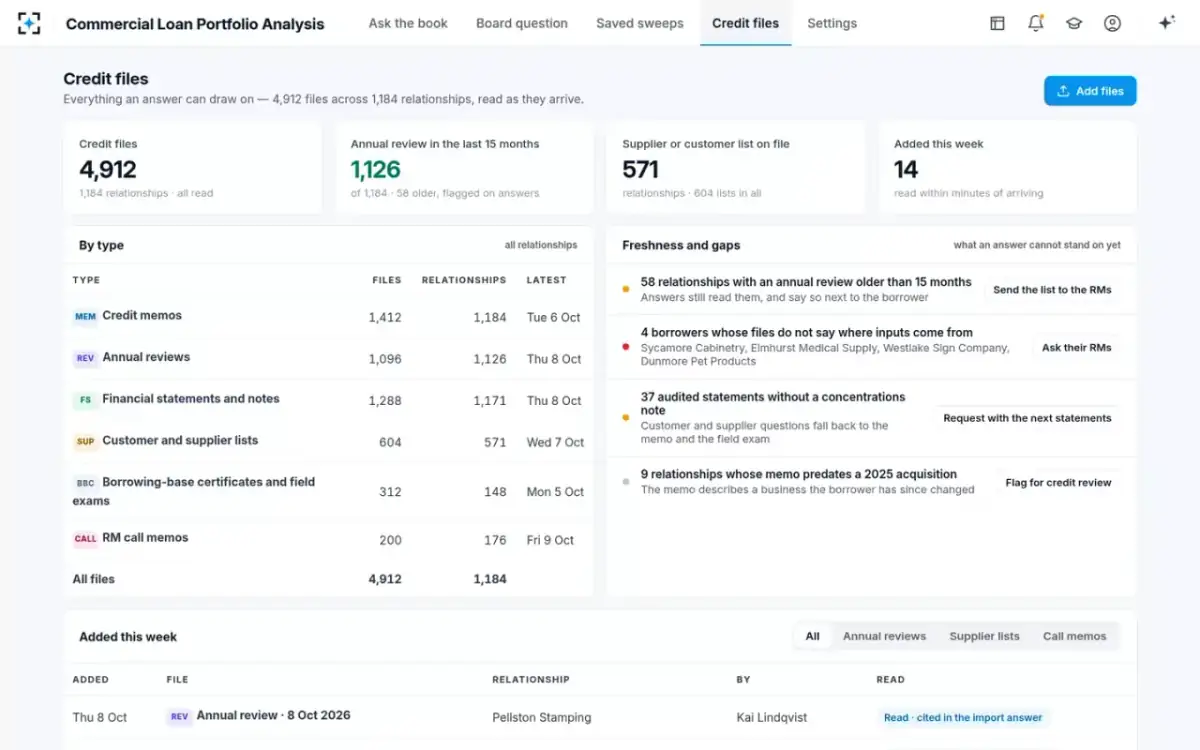Switch to Ask the book tab
Screen dimensions: 1200x750
tap(408, 23)
